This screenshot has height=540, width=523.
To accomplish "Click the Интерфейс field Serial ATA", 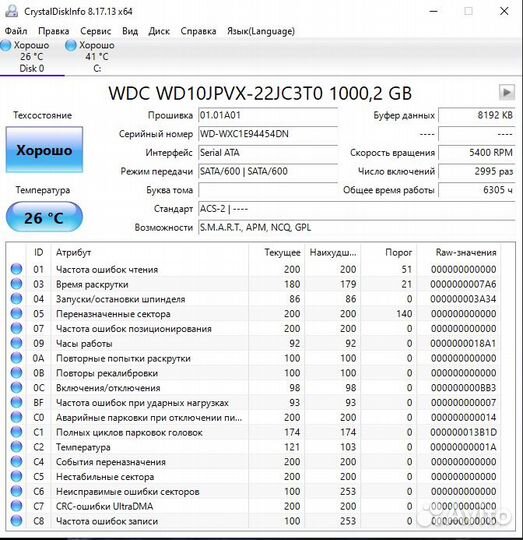I will coord(268,153).
